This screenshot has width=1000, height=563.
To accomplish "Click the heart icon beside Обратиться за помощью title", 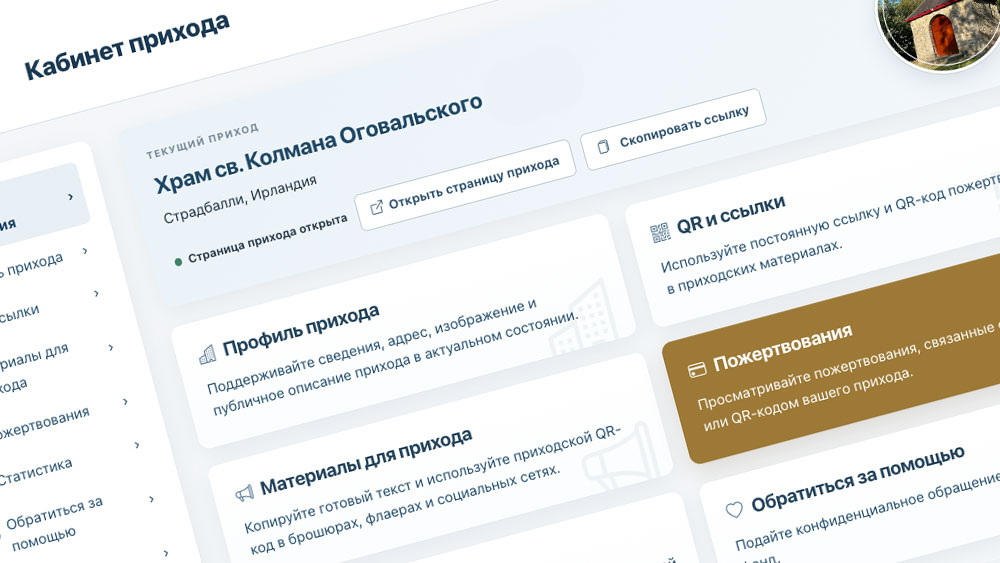I will [734, 509].
